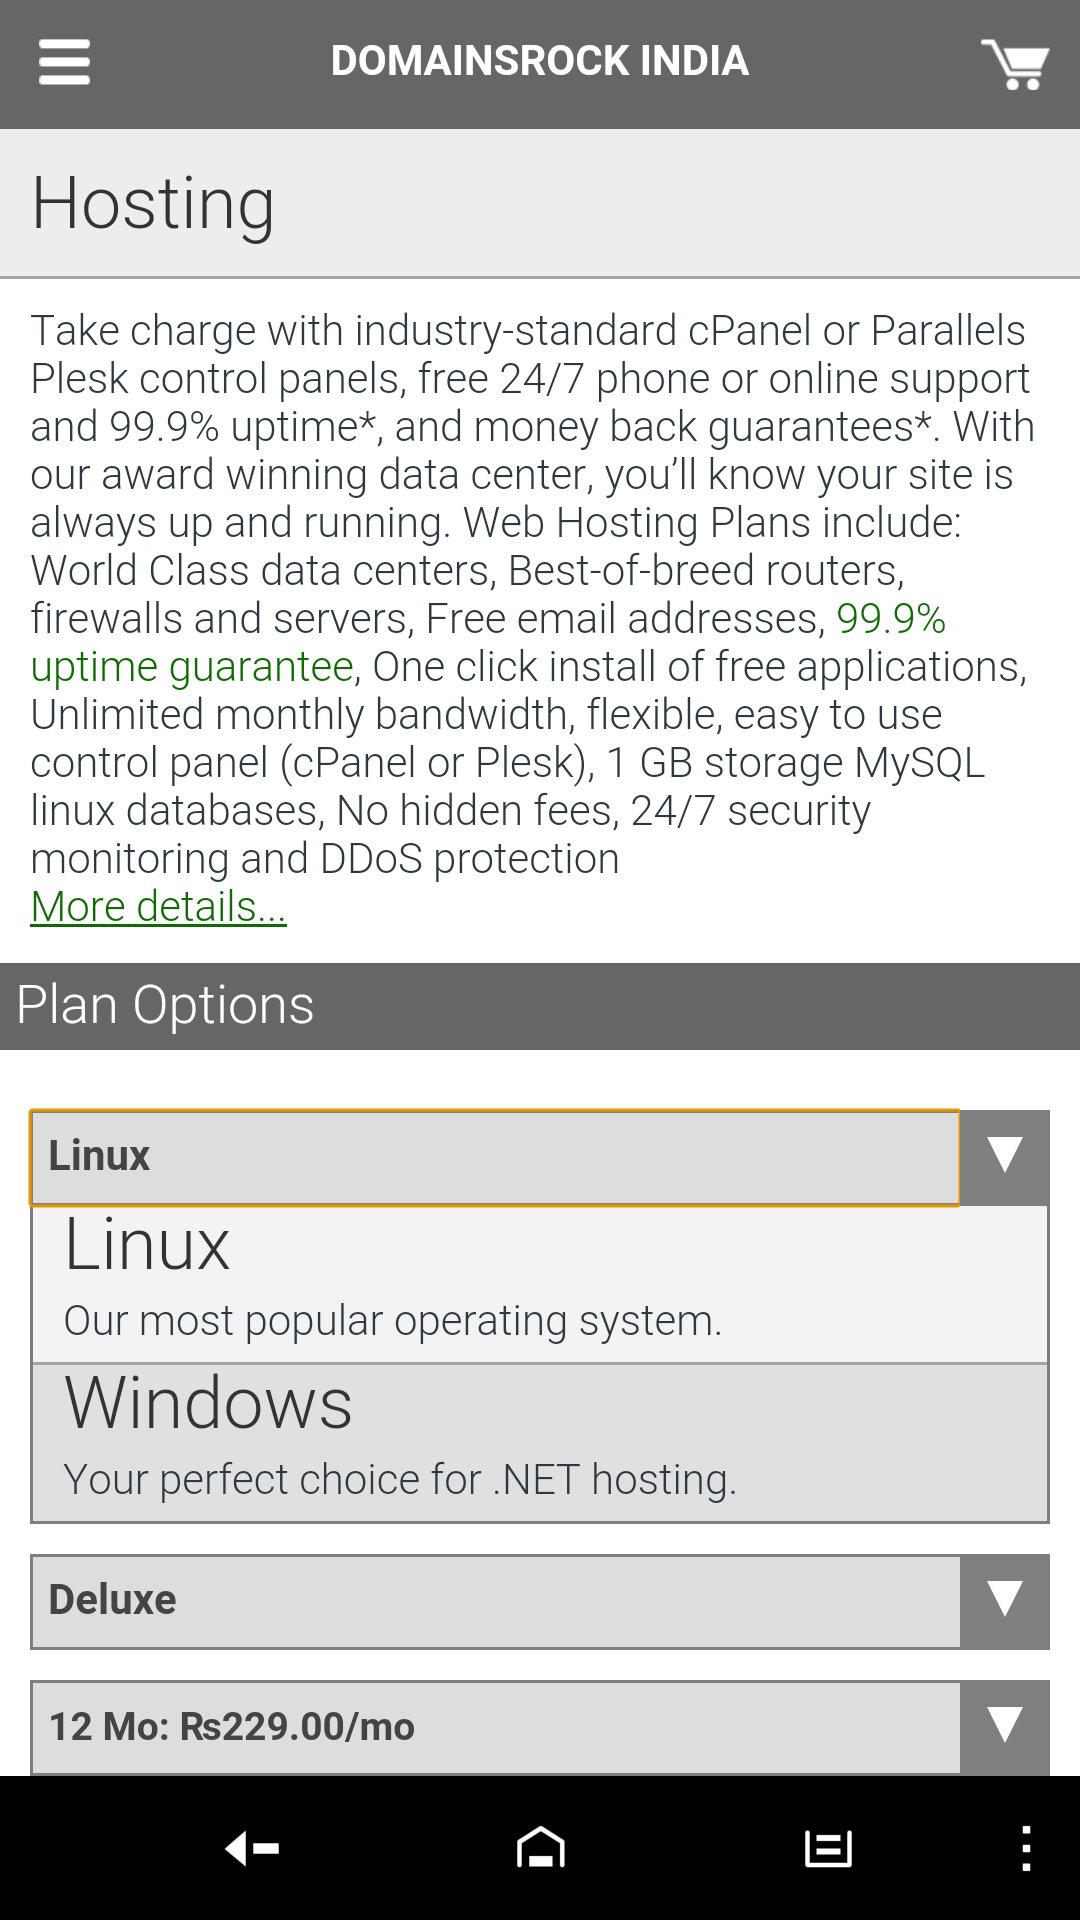This screenshot has height=1920, width=1080.
Task: Open the hamburger navigation menu
Action: 64,62
